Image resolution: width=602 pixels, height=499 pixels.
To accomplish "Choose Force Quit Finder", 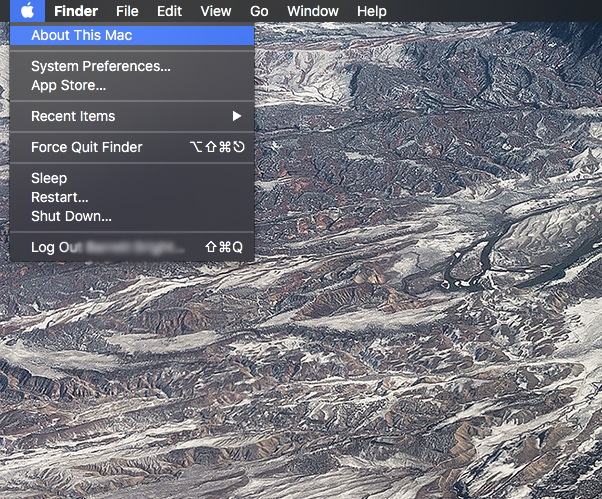I will 86,147.
